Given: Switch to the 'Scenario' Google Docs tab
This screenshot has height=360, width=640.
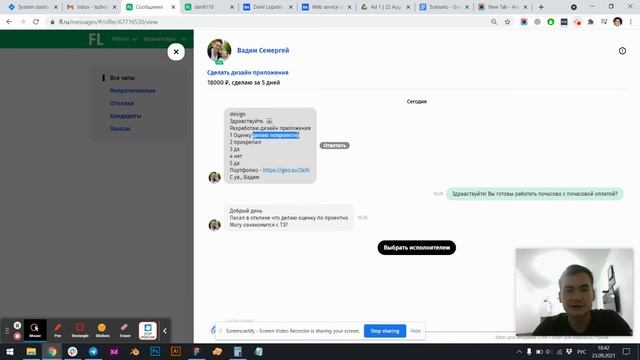Looking at the screenshot, I should pos(444,7).
